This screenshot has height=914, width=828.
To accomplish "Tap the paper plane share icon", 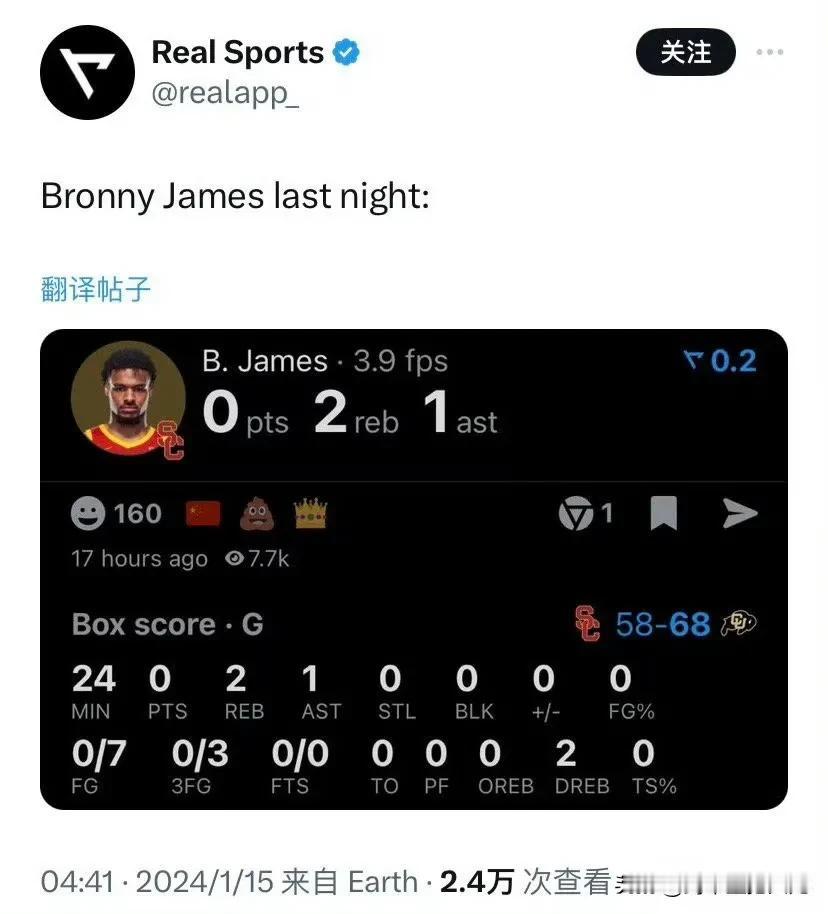I will pos(739,513).
